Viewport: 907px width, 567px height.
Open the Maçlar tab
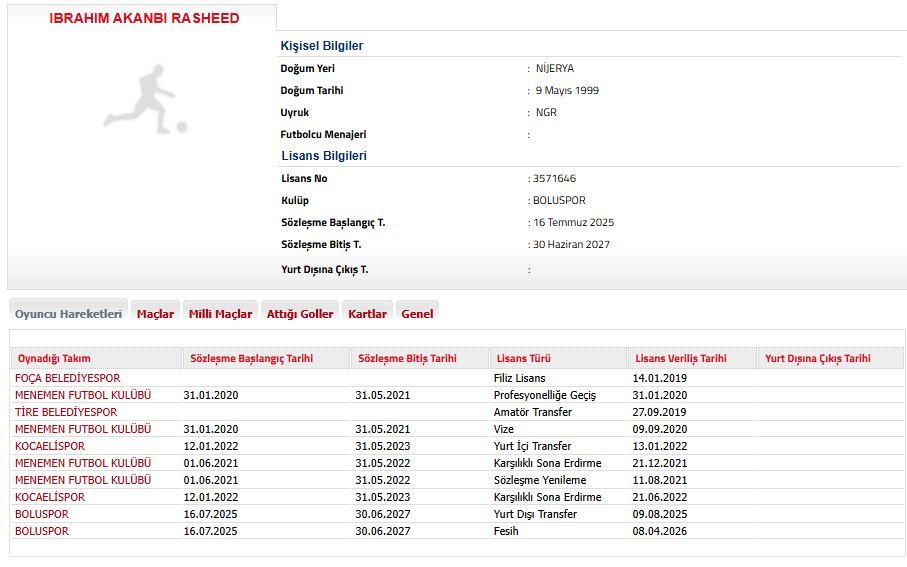[155, 314]
